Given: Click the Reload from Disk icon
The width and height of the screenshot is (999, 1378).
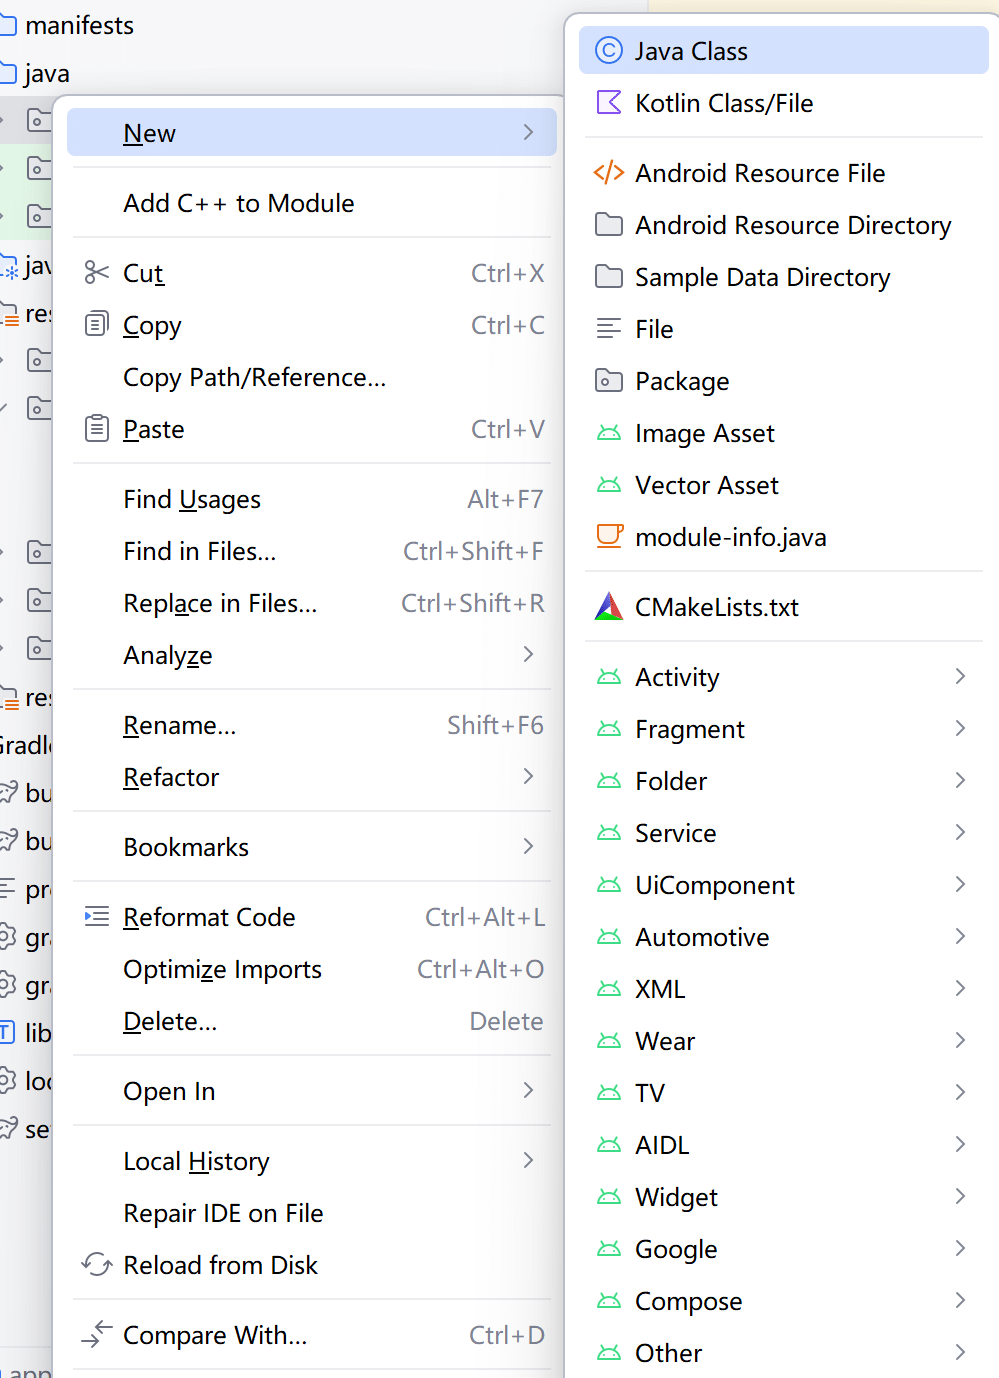Looking at the screenshot, I should click(96, 1265).
